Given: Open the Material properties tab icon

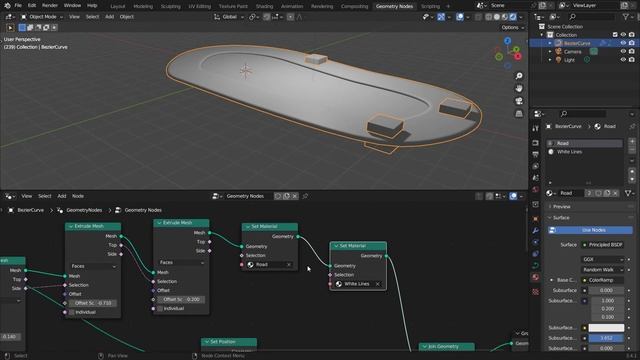Looking at the screenshot, I should (536, 278).
